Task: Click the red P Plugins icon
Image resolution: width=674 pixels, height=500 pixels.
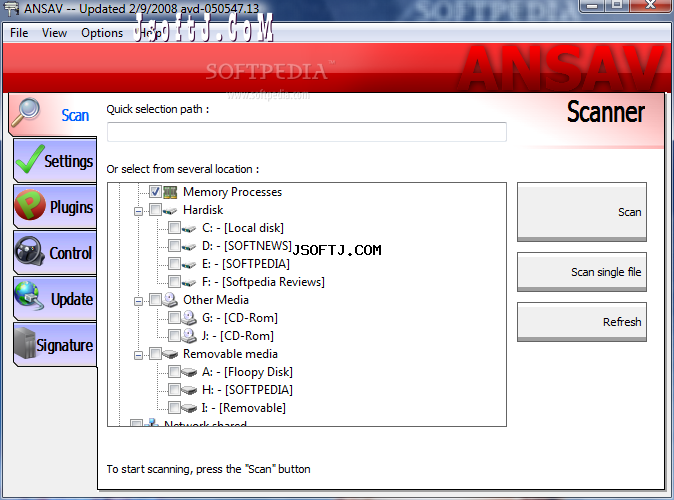Action: click(30, 205)
